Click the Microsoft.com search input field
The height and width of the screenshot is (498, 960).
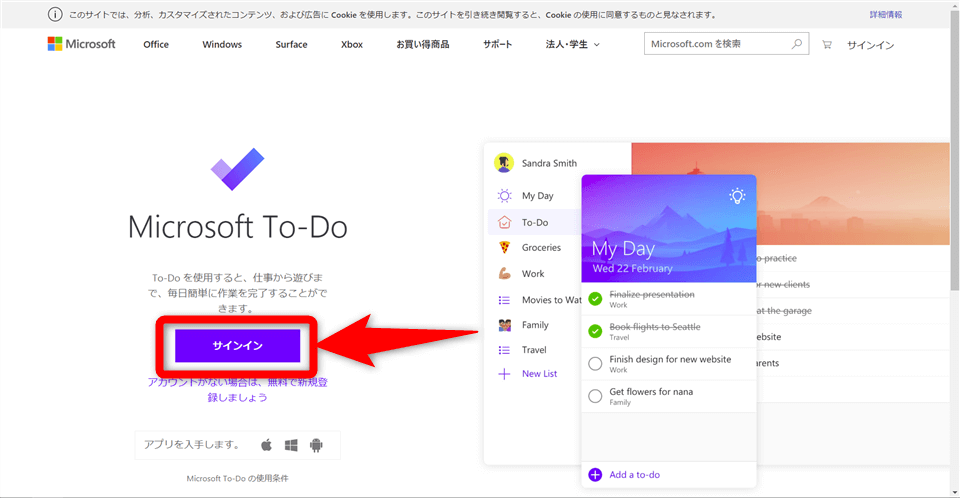coord(715,44)
